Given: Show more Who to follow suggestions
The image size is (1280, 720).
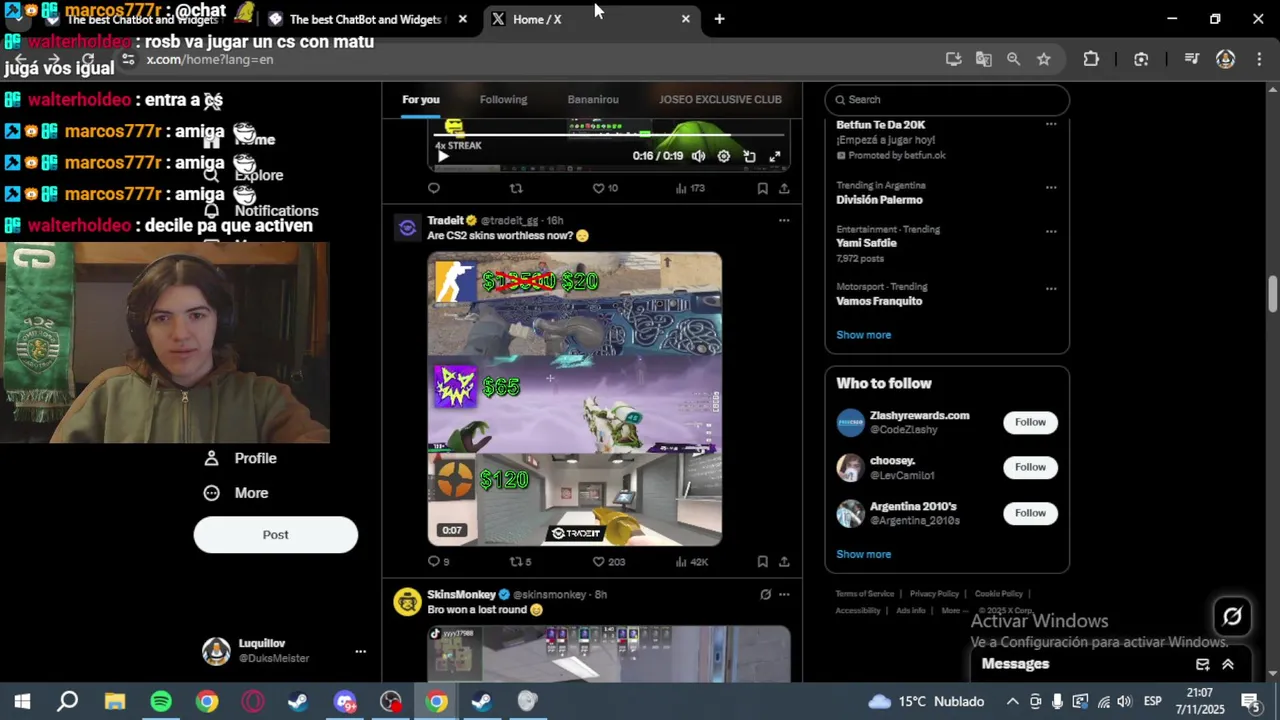Looking at the screenshot, I should click(863, 554).
